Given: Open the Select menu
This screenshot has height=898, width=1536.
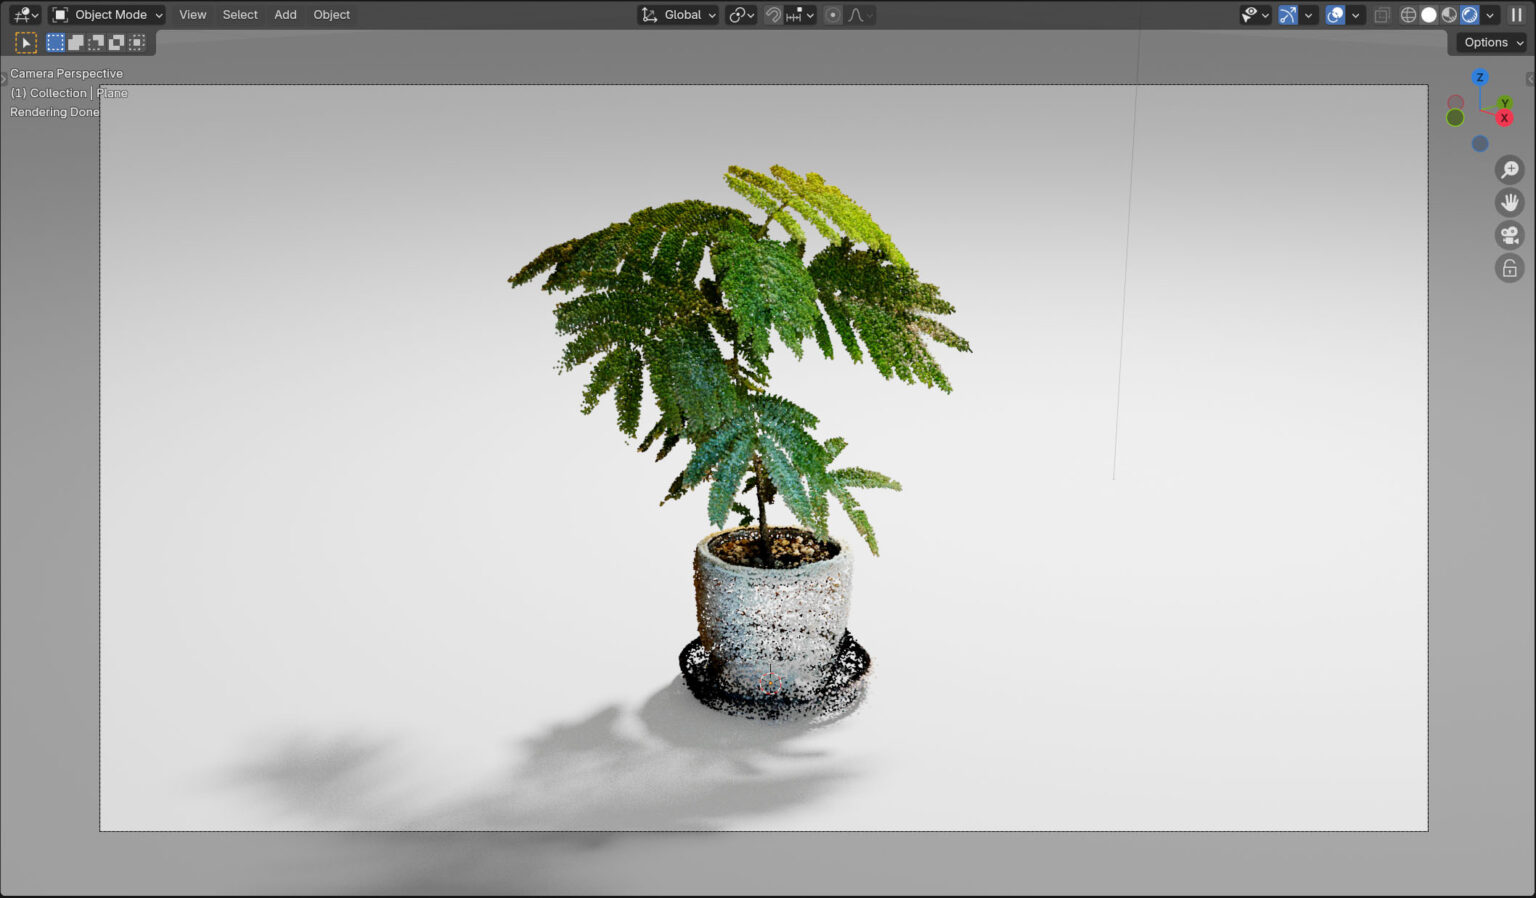Looking at the screenshot, I should tap(240, 15).
